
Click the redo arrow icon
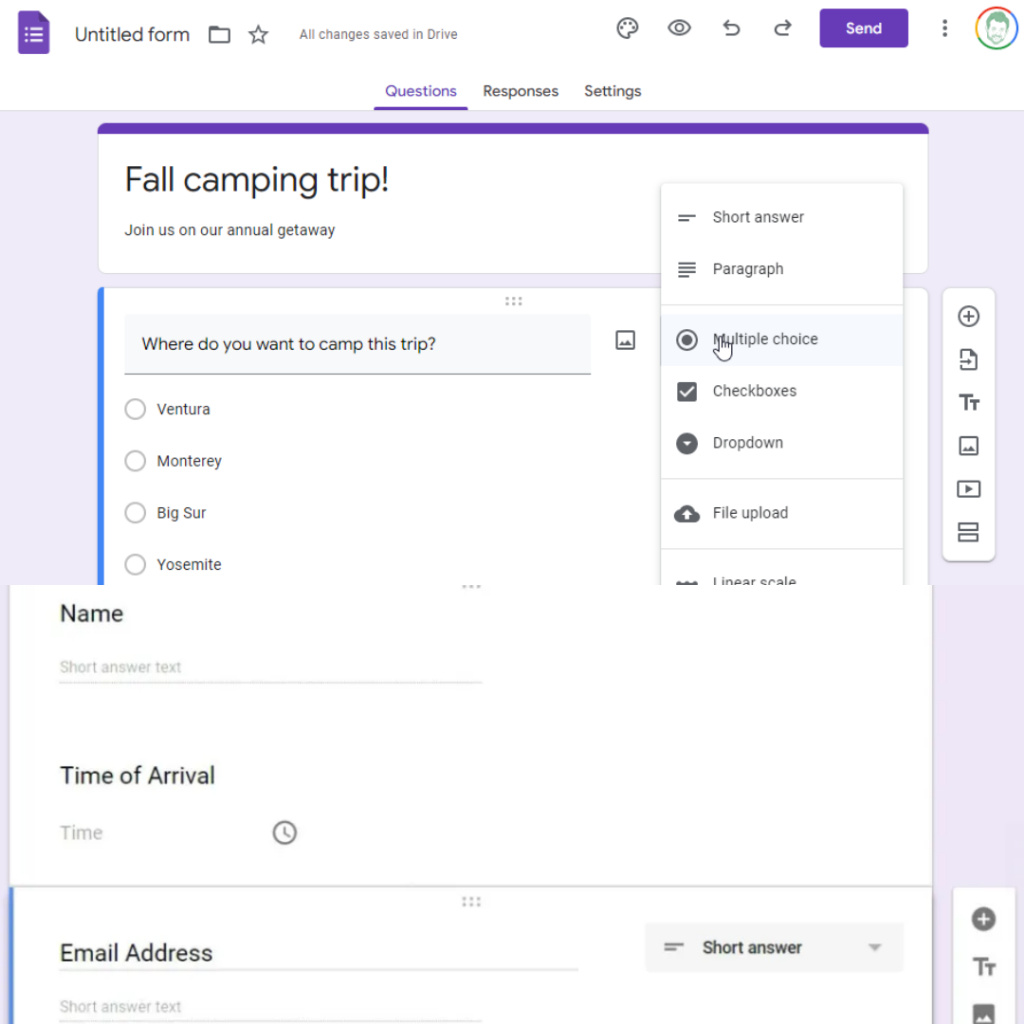pyautogui.click(x=783, y=28)
